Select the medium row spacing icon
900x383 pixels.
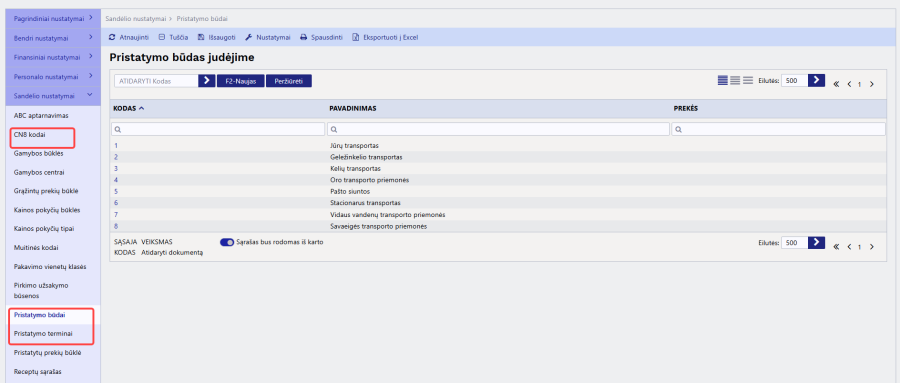click(735, 81)
